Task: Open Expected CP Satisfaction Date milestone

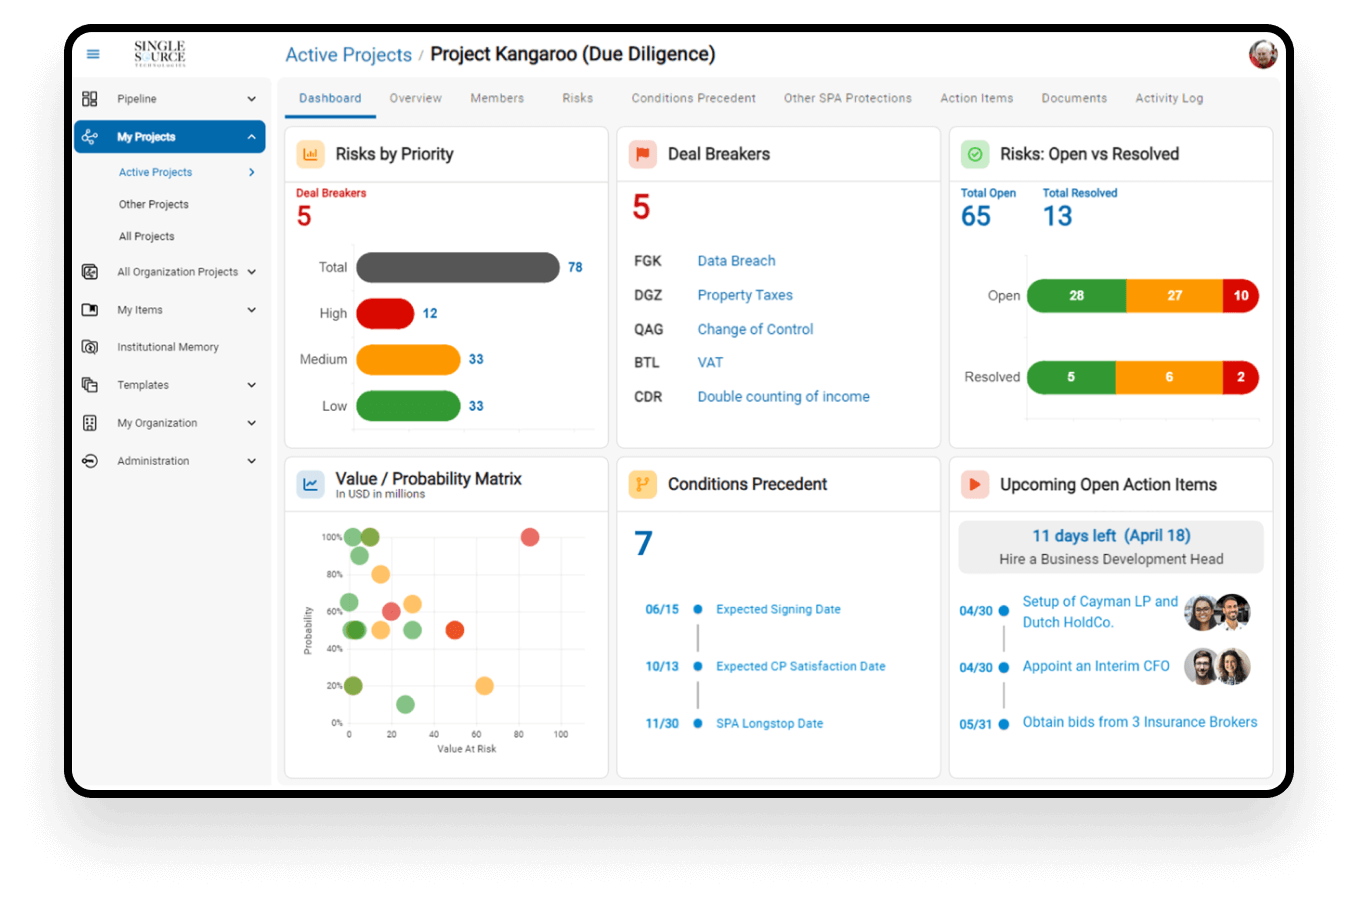Action: point(800,666)
